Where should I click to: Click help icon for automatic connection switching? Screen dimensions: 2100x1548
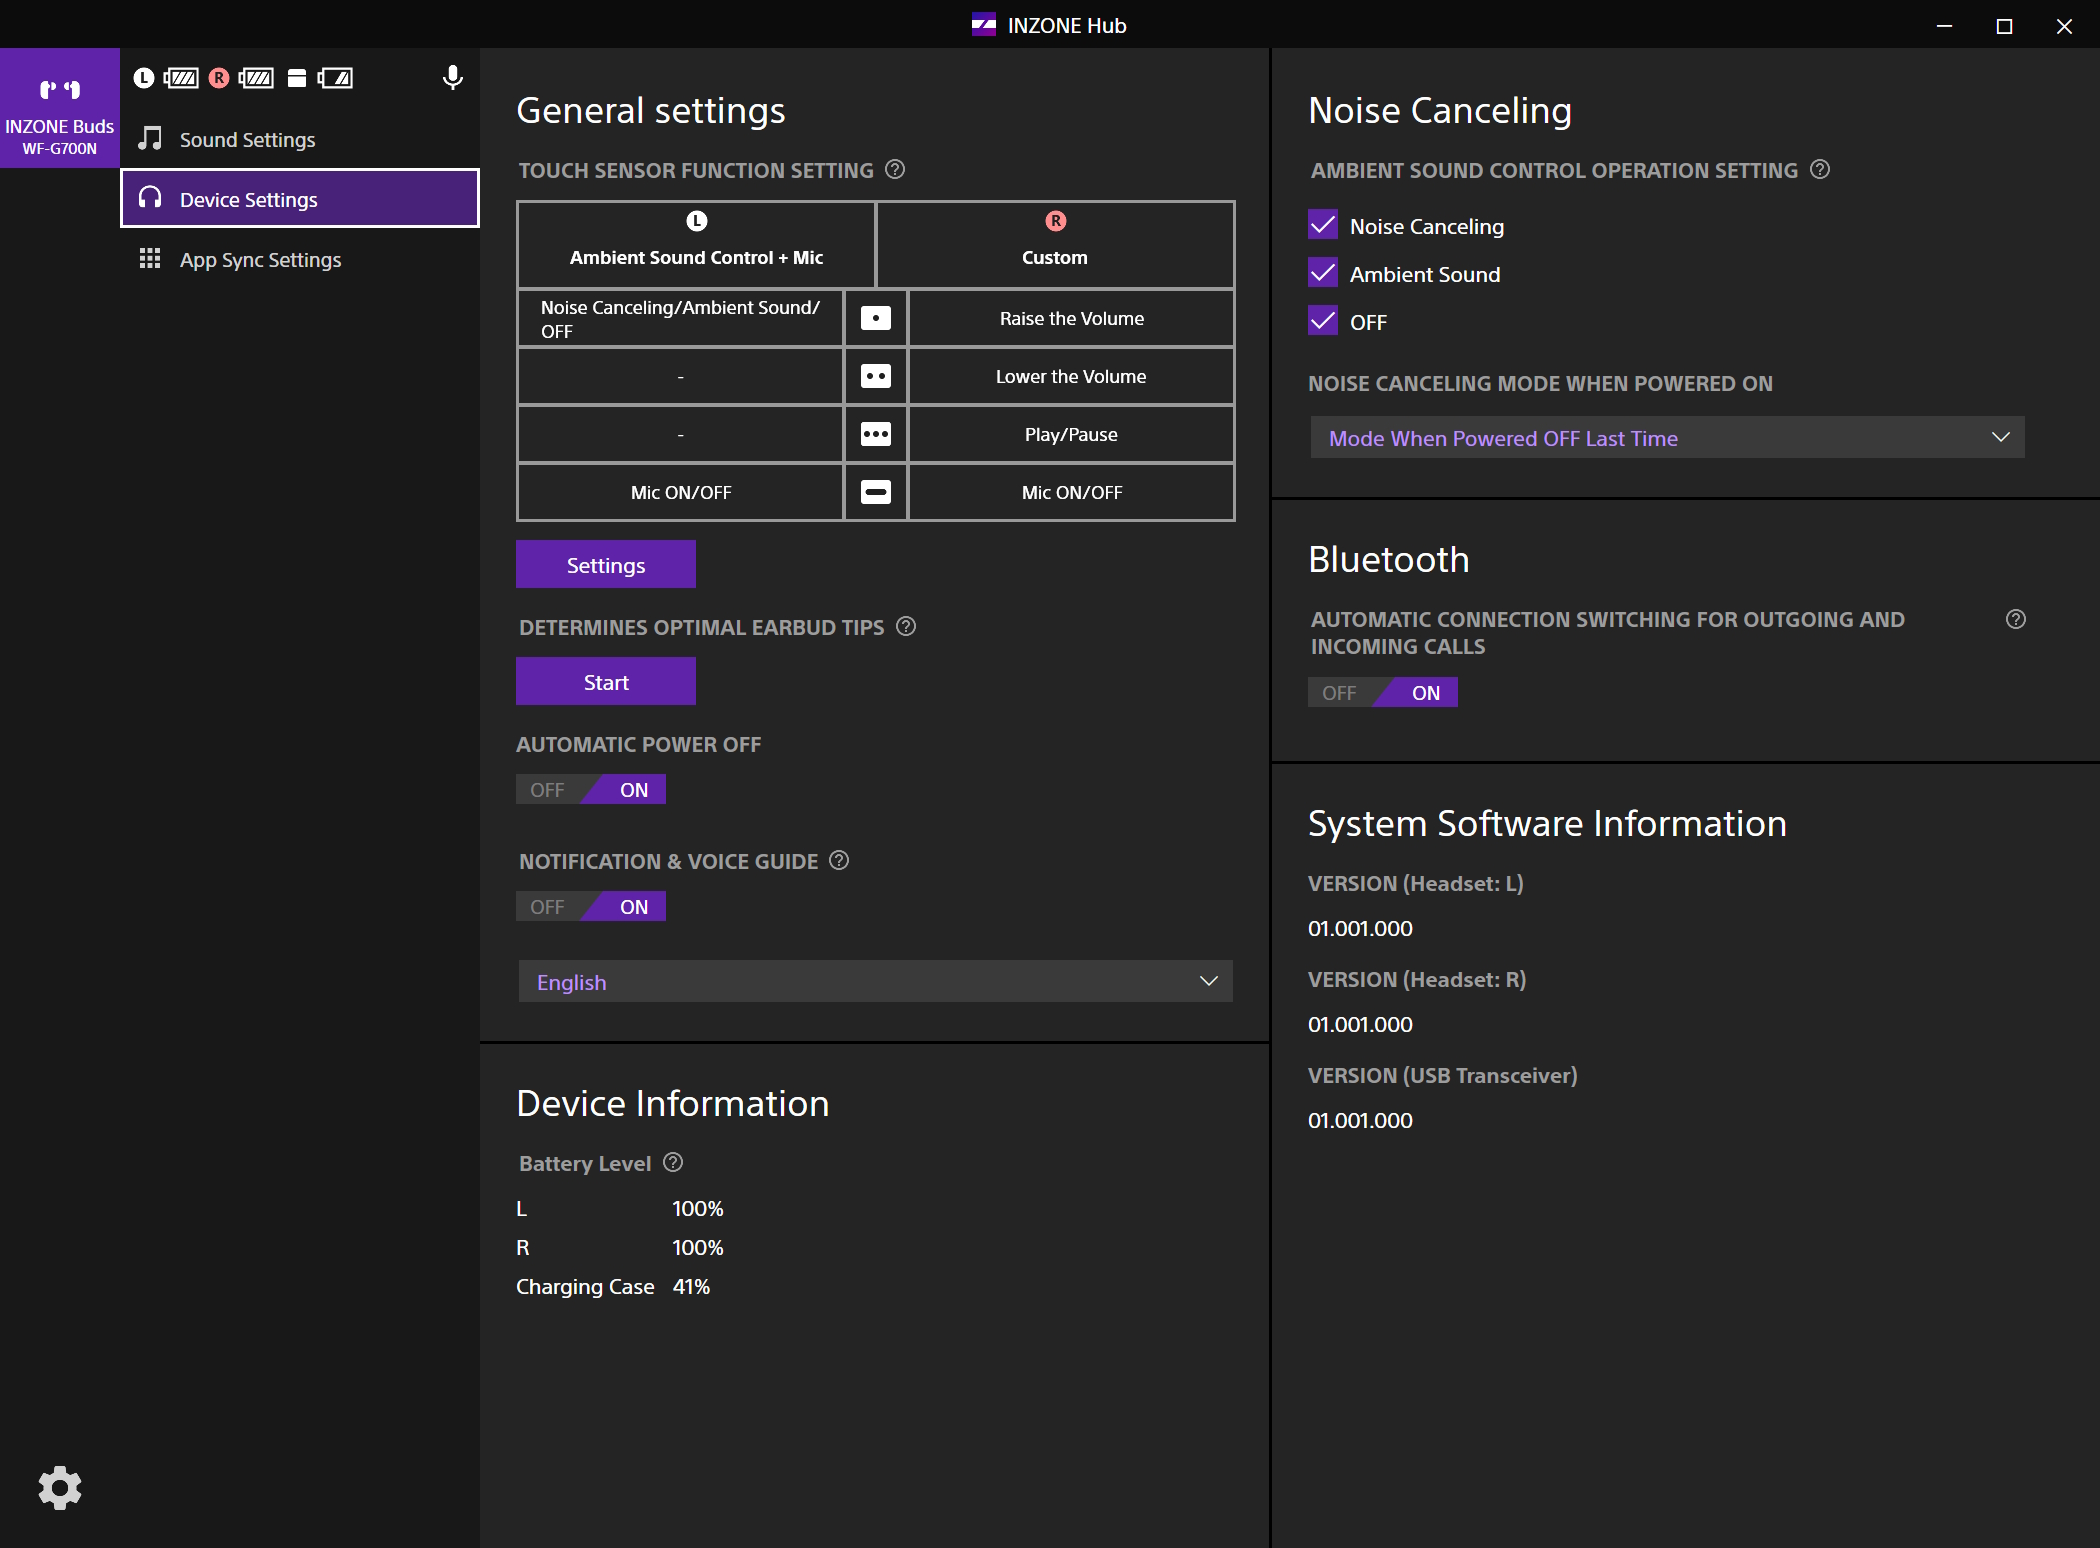pyautogui.click(x=2015, y=620)
